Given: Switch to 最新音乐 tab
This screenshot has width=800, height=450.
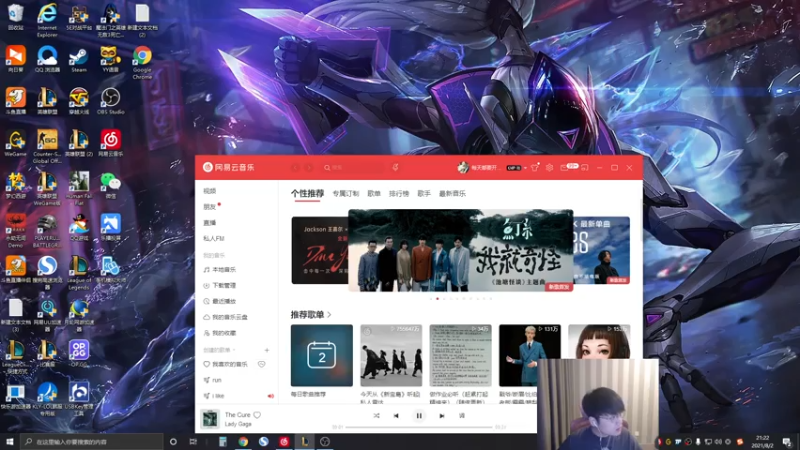Looking at the screenshot, I should click(452, 194).
